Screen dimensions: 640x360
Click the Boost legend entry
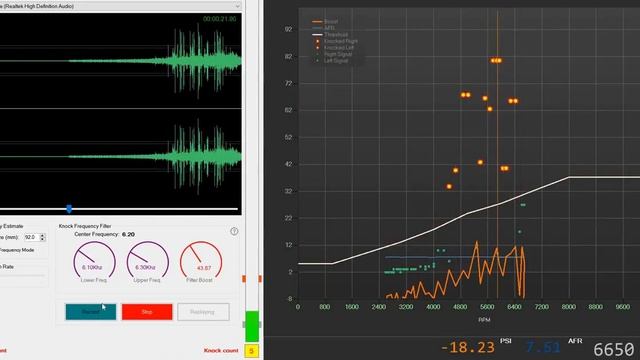point(325,21)
